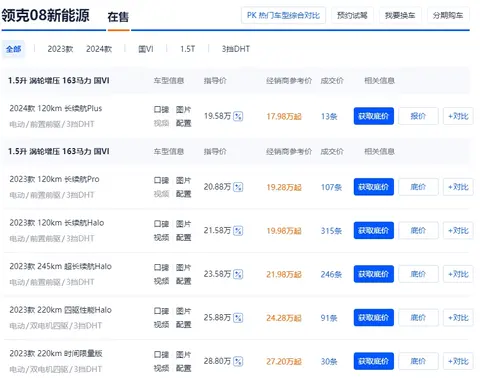Open 视频 for 120km 长续航Halo
480x378 pixels.
pyautogui.click(x=161, y=237)
